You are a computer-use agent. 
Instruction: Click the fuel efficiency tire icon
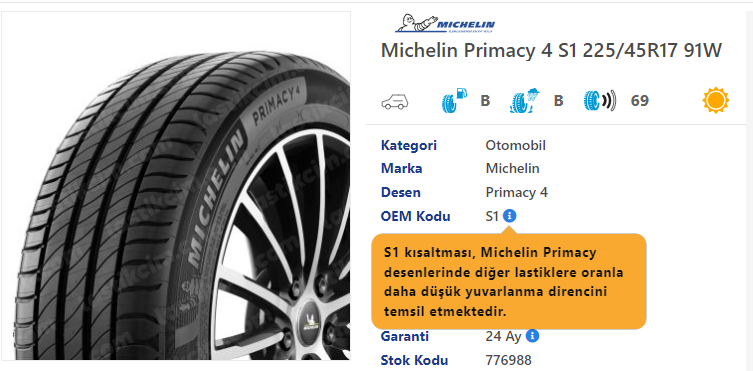(454, 101)
